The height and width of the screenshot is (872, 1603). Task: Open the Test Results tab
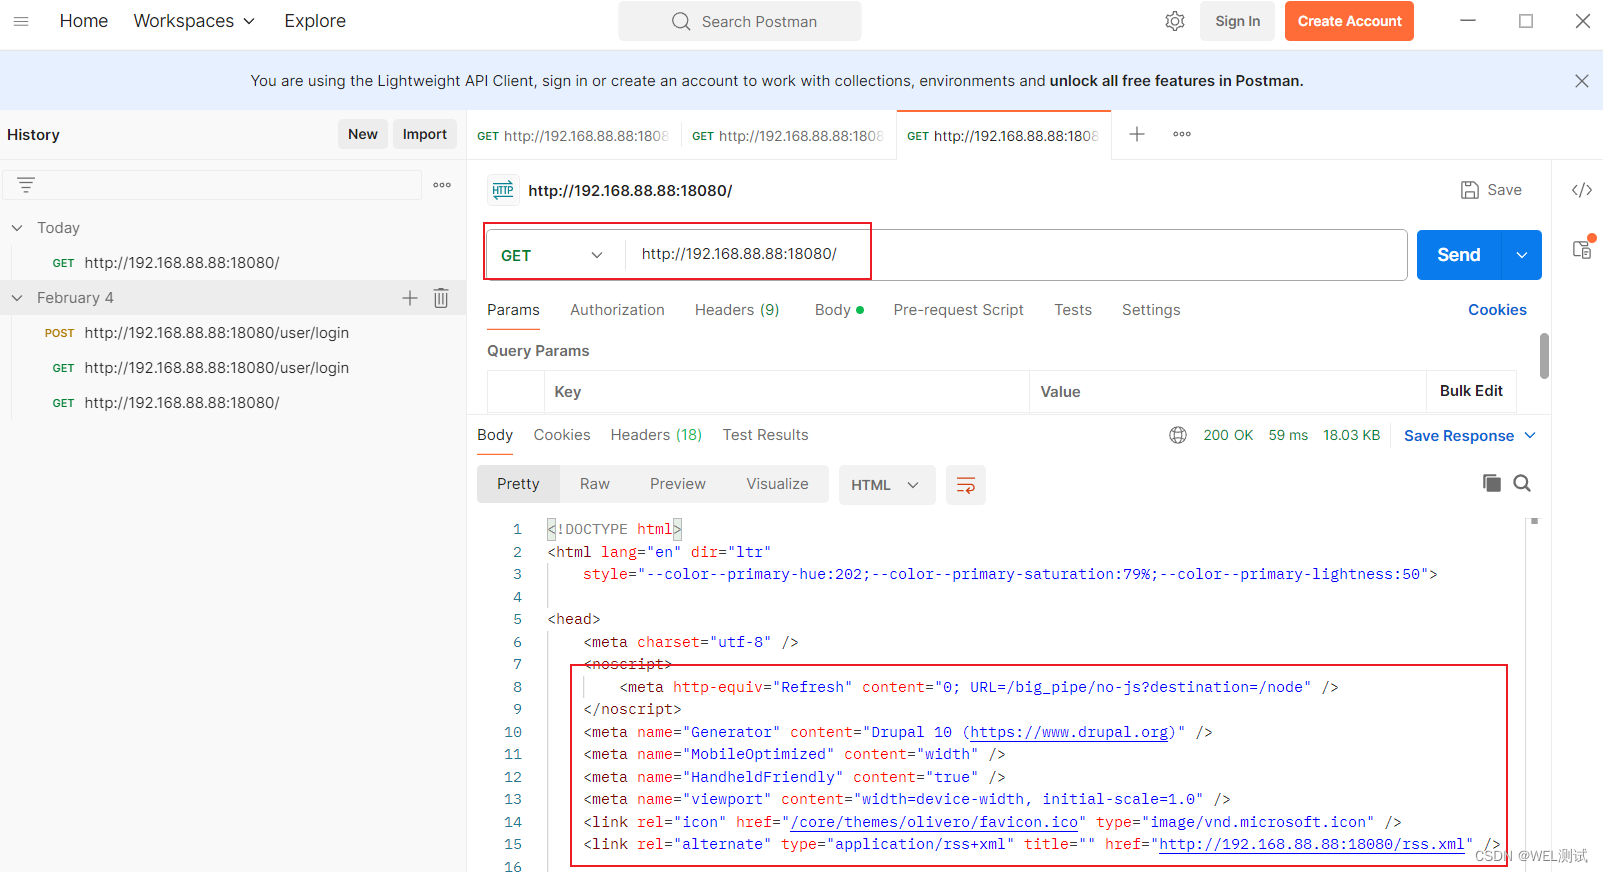[765, 435]
